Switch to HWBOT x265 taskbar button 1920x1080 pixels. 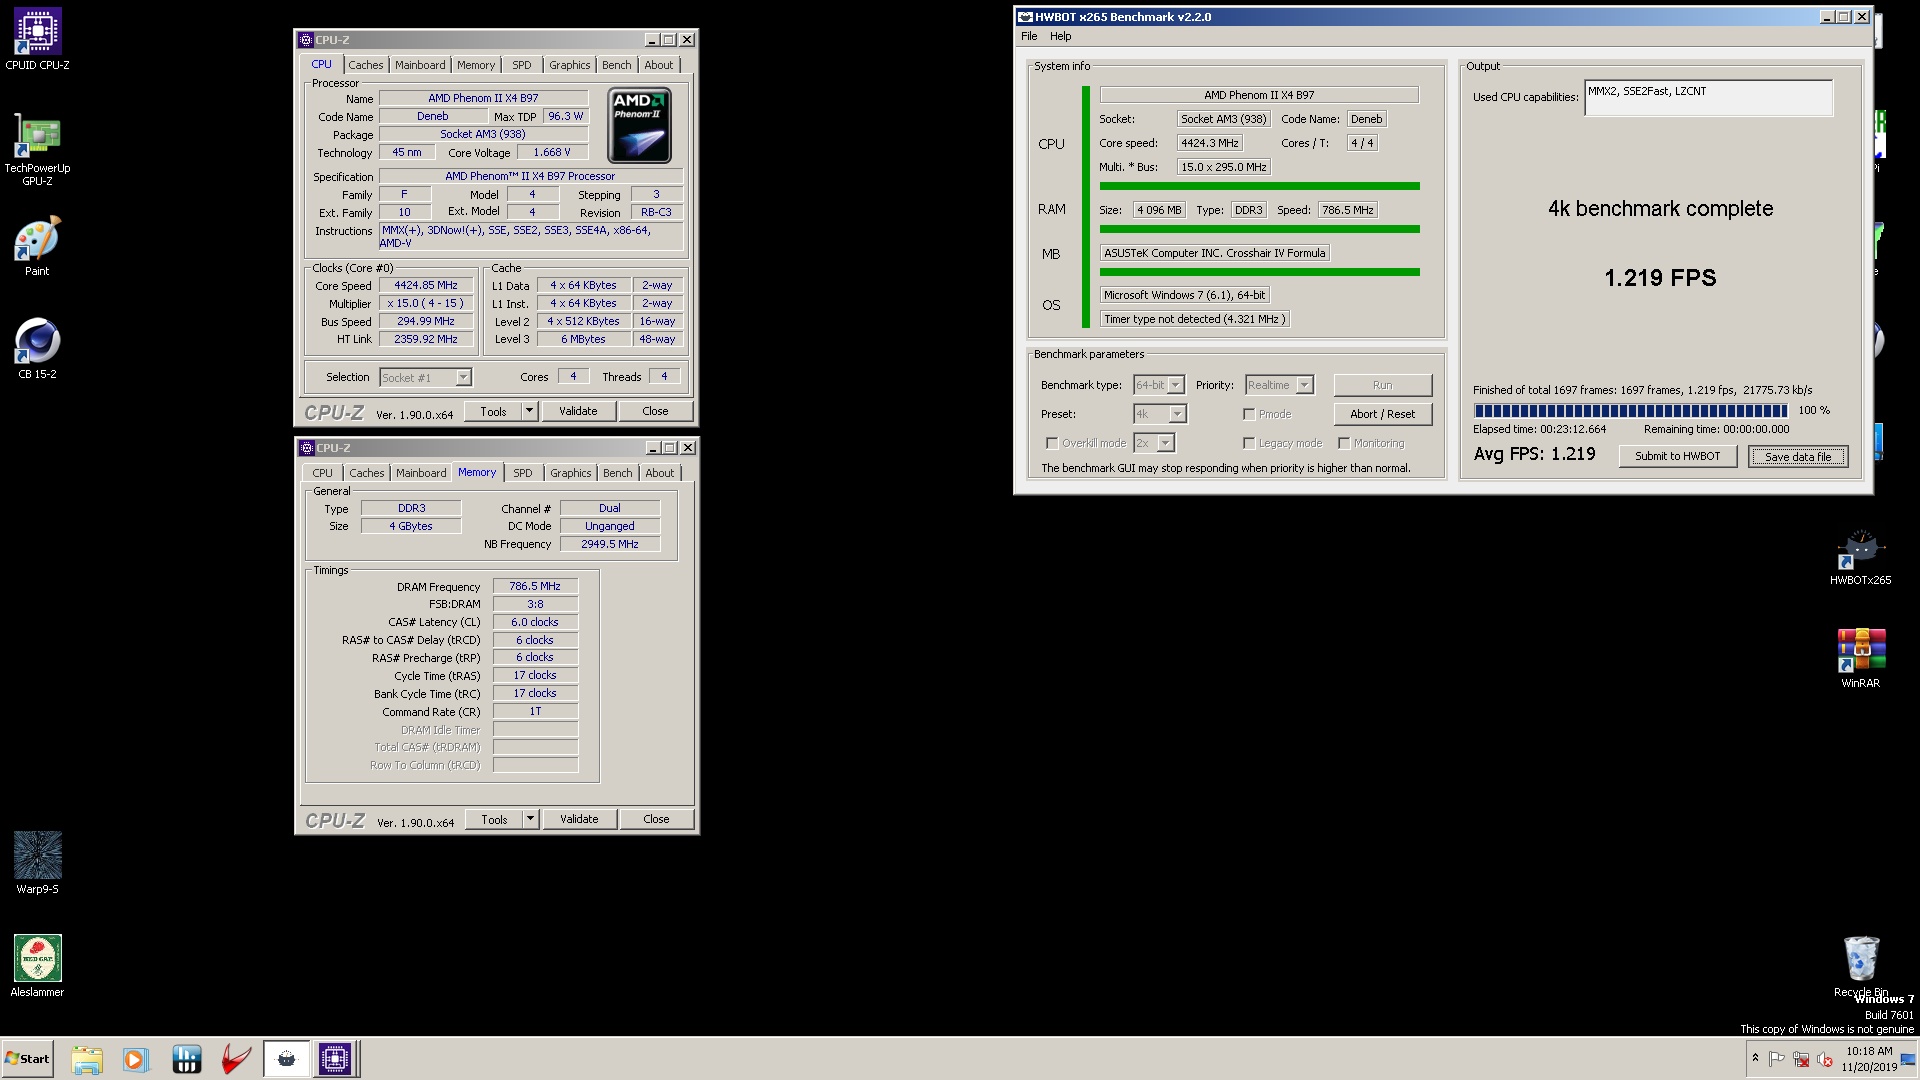(x=287, y=1059)
